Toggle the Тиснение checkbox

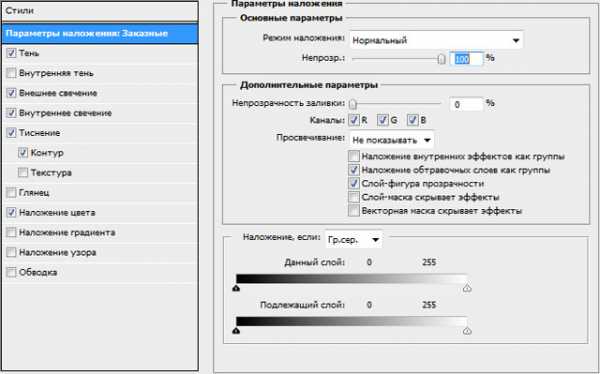[11, 133]
